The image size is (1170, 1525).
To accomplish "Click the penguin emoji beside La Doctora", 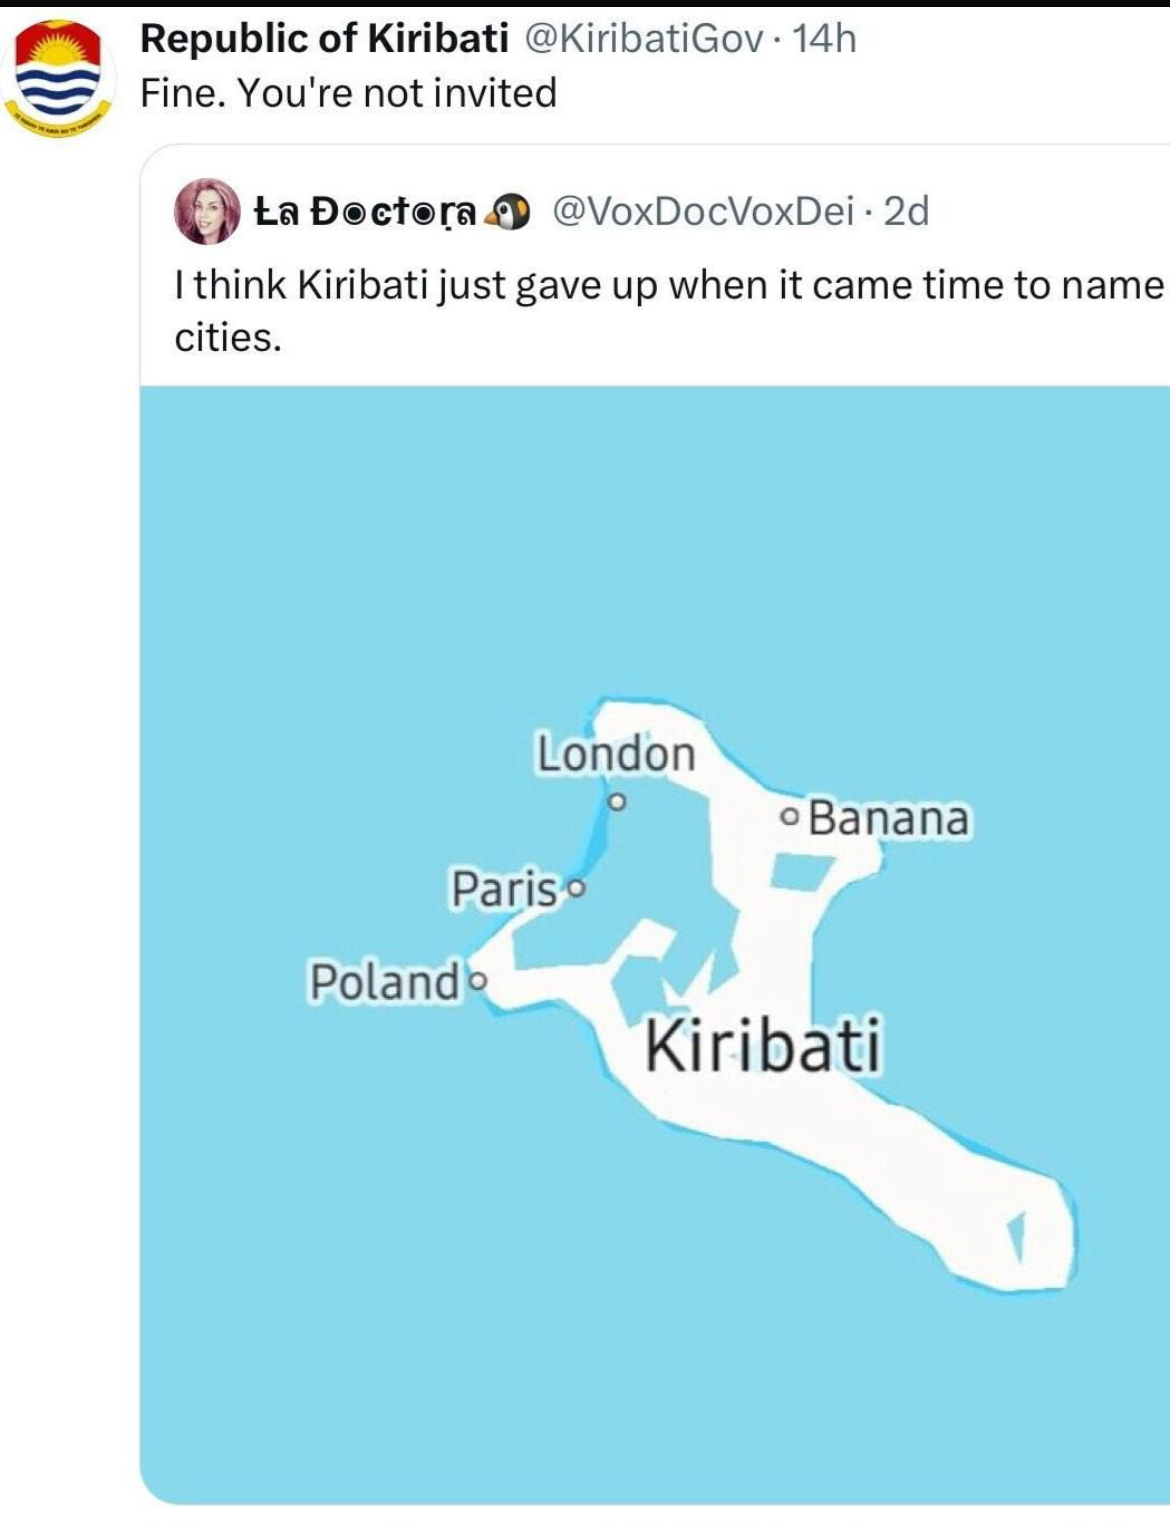I will 512,211.
